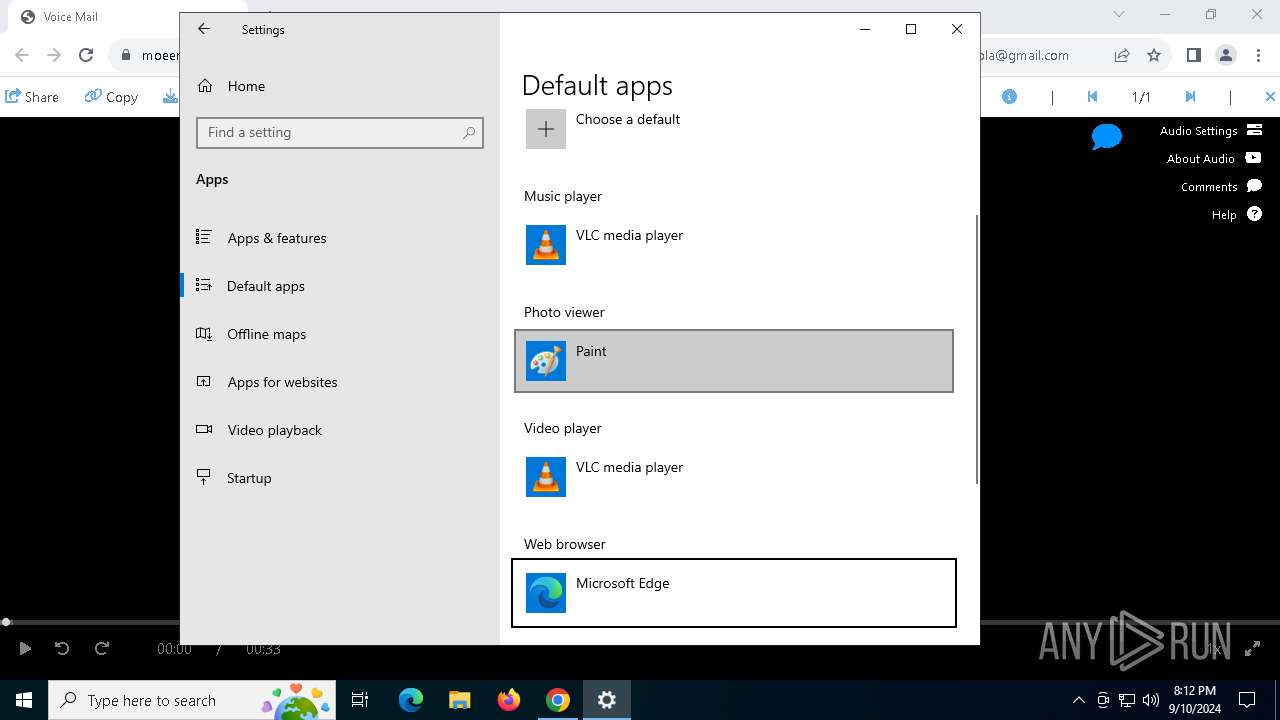The height and width of the screenshot is (720, 1280).
Task: Toggle fullscreen in the audio player
Action: [x=1252, y=649]
